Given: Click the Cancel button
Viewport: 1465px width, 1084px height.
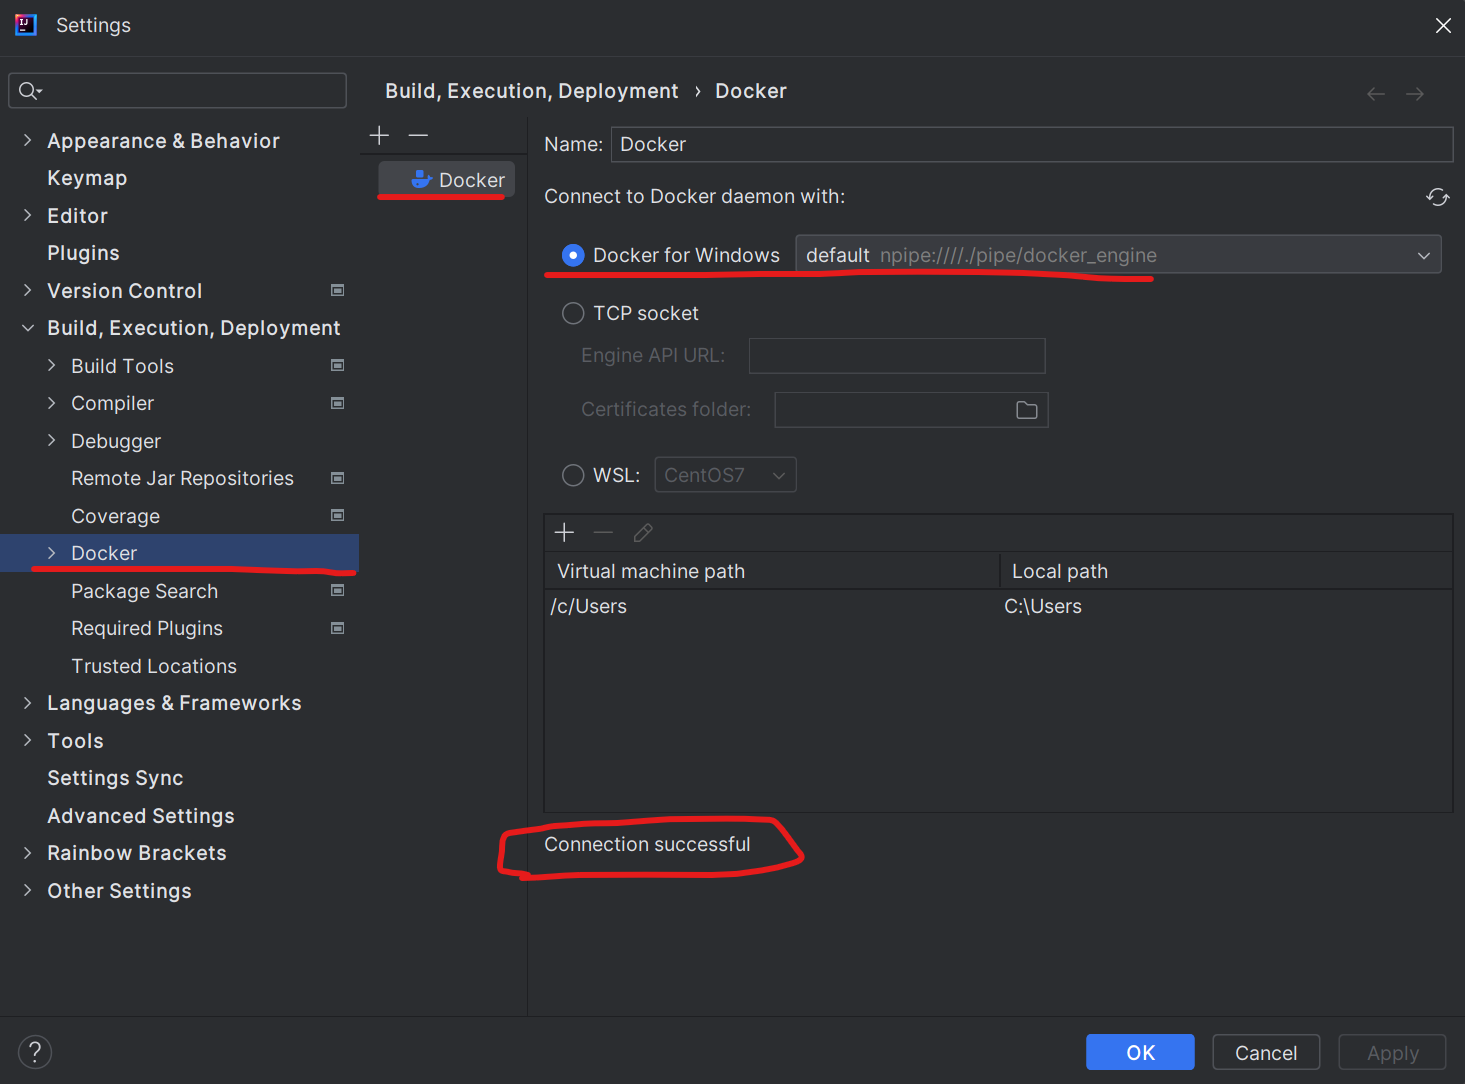Looking at the screenshot, I should (1266, 1052).
